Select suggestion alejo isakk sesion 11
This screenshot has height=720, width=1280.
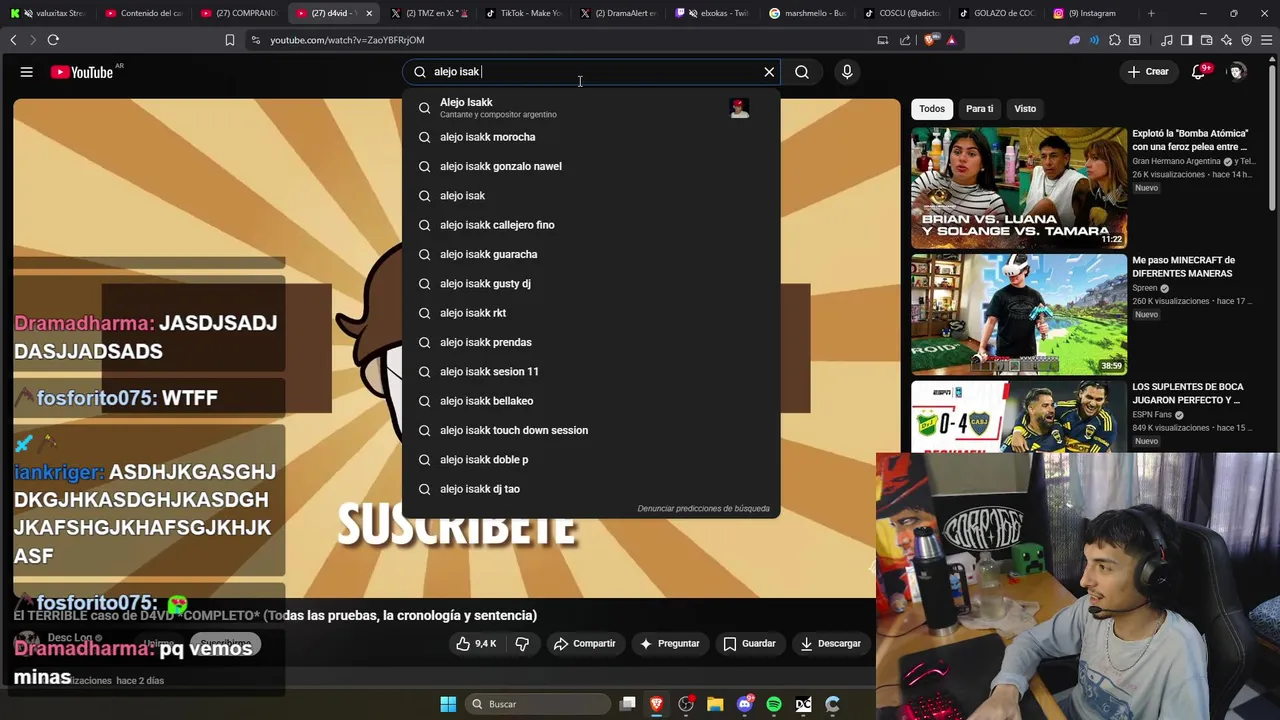pyautogui.click(x=590, y=371)
